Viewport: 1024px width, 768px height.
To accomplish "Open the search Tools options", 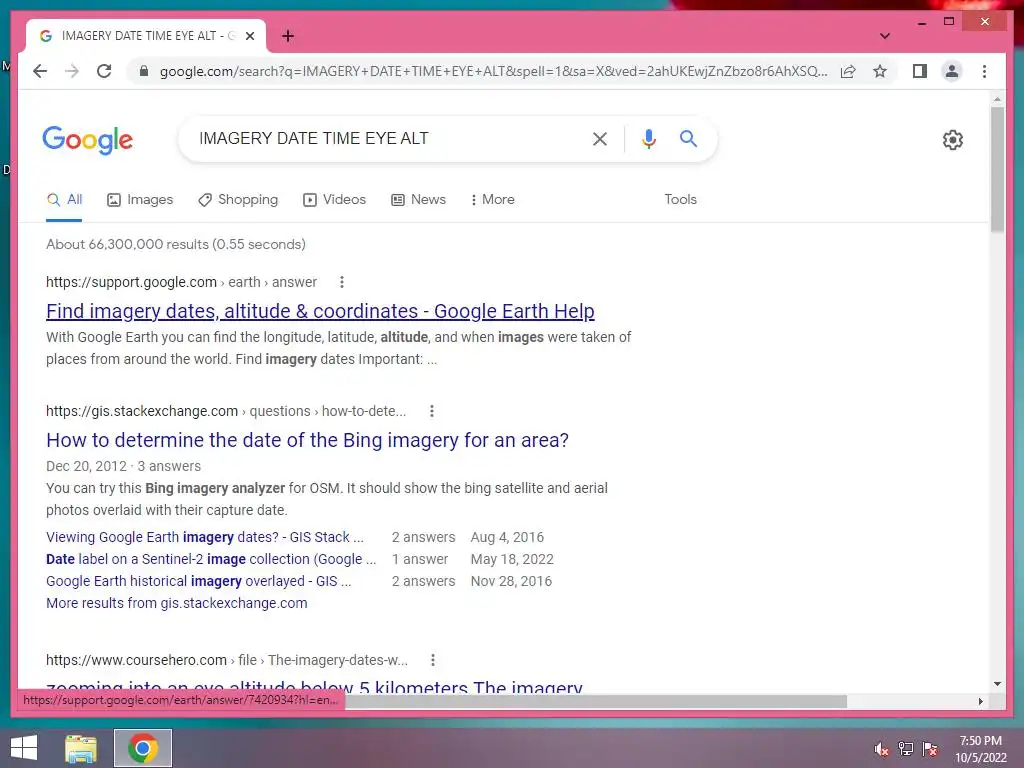I will [x=680, y=200].
